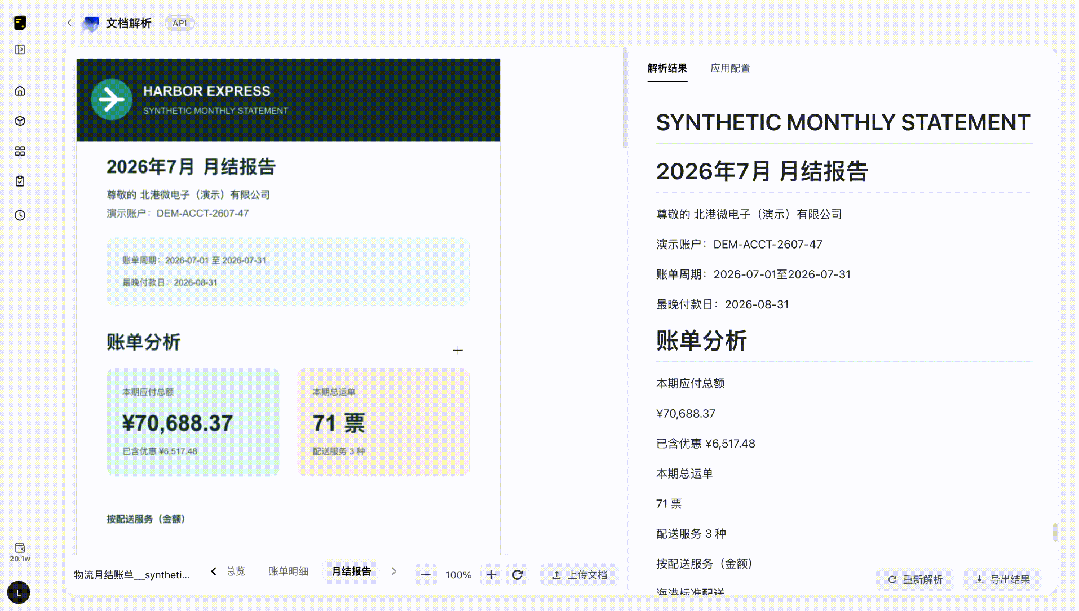Viewport: 1079px width, 611px height.
Task: Click the document panel vertical scrollbar
Action: [x=624, y=96]
